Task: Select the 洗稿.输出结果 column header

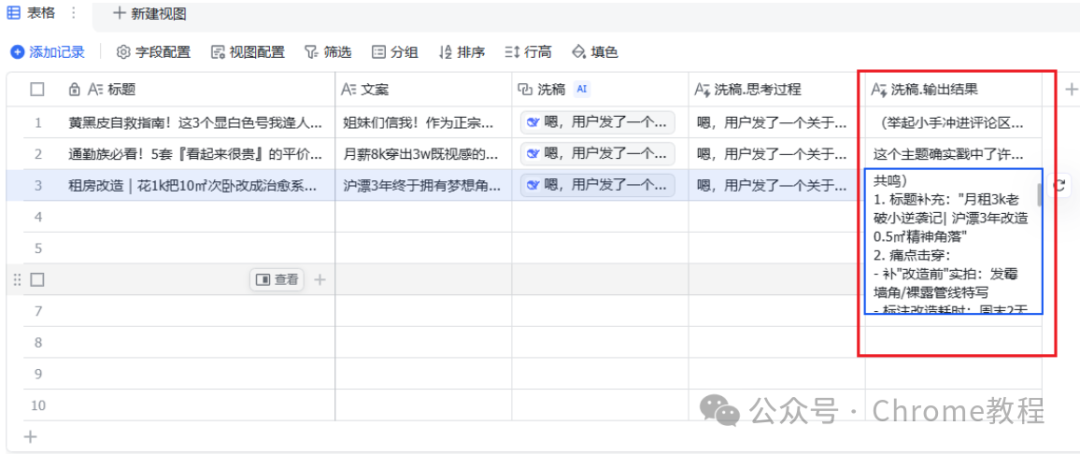Action: point(953,89)
